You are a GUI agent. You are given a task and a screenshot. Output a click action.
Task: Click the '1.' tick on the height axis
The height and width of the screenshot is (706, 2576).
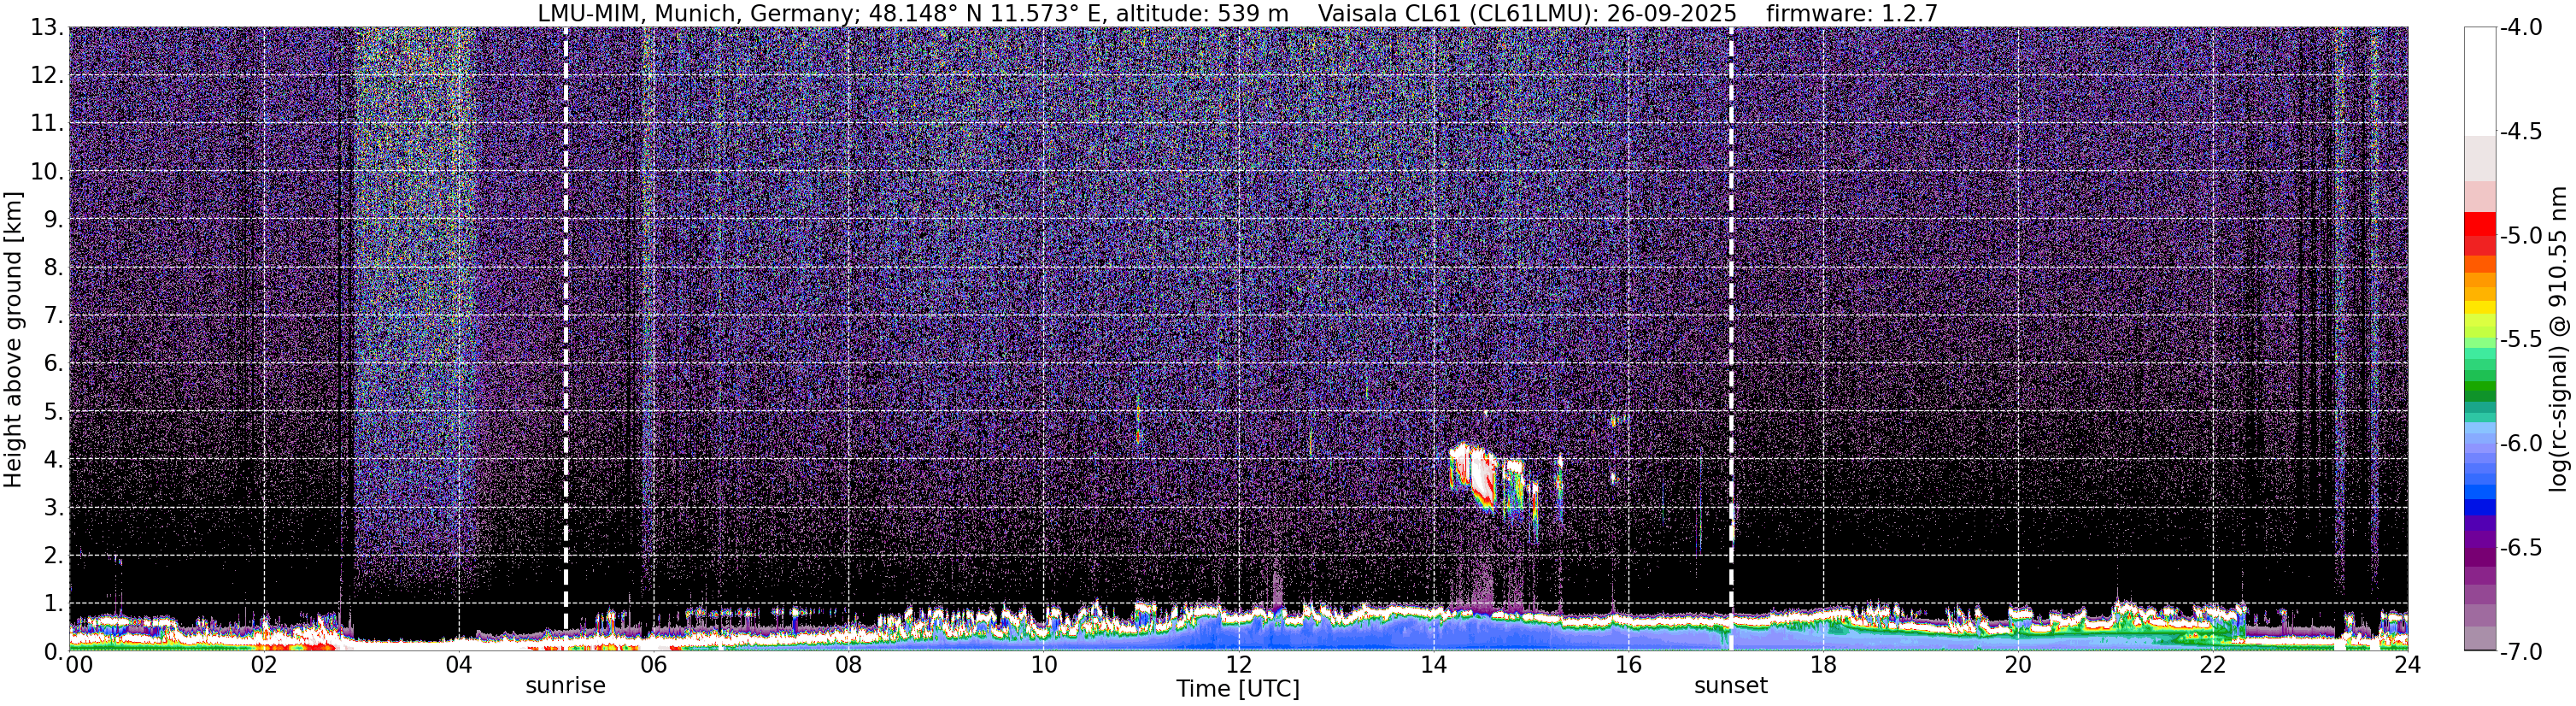pyautogui.click(x=55, y=604)
